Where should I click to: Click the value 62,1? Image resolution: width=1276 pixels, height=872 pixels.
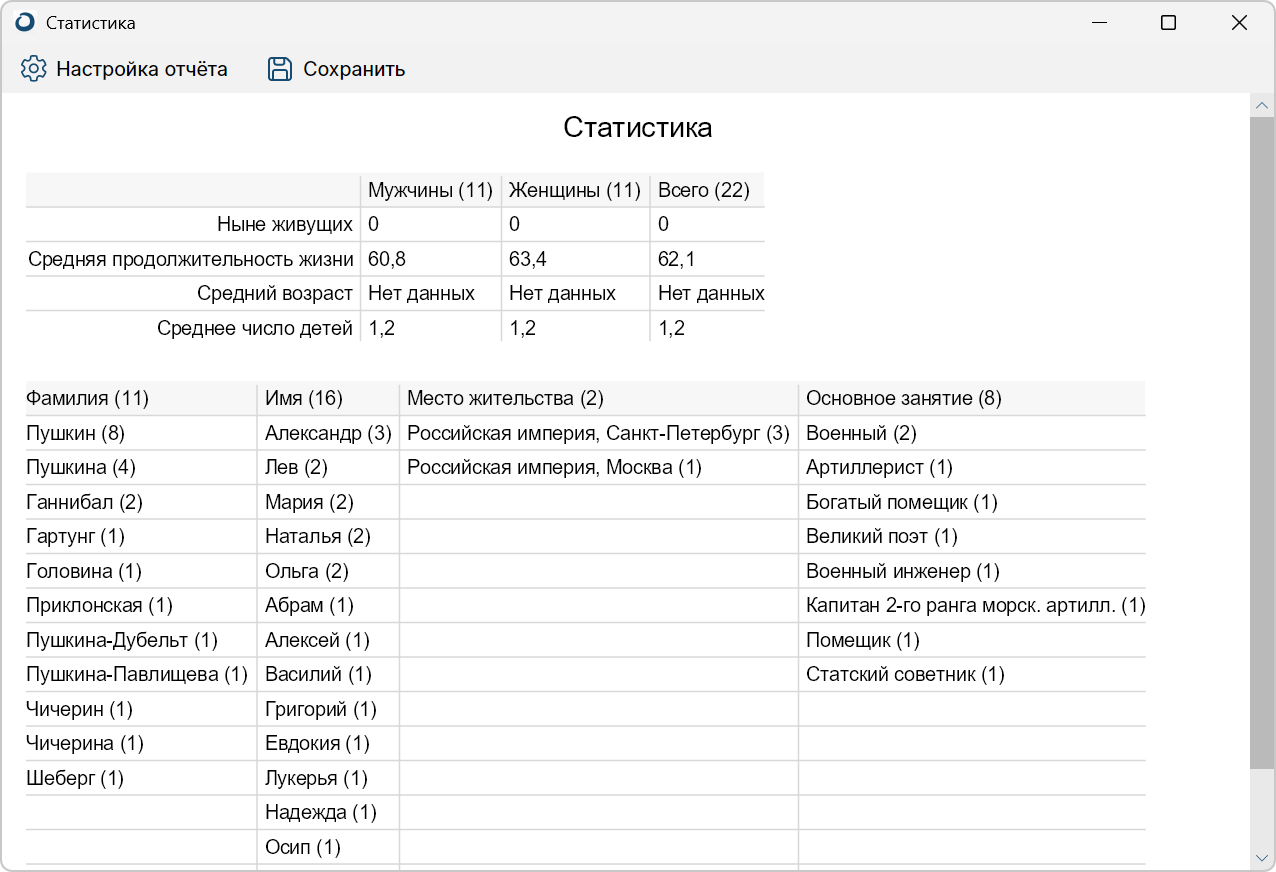click(x=676, y=259)
